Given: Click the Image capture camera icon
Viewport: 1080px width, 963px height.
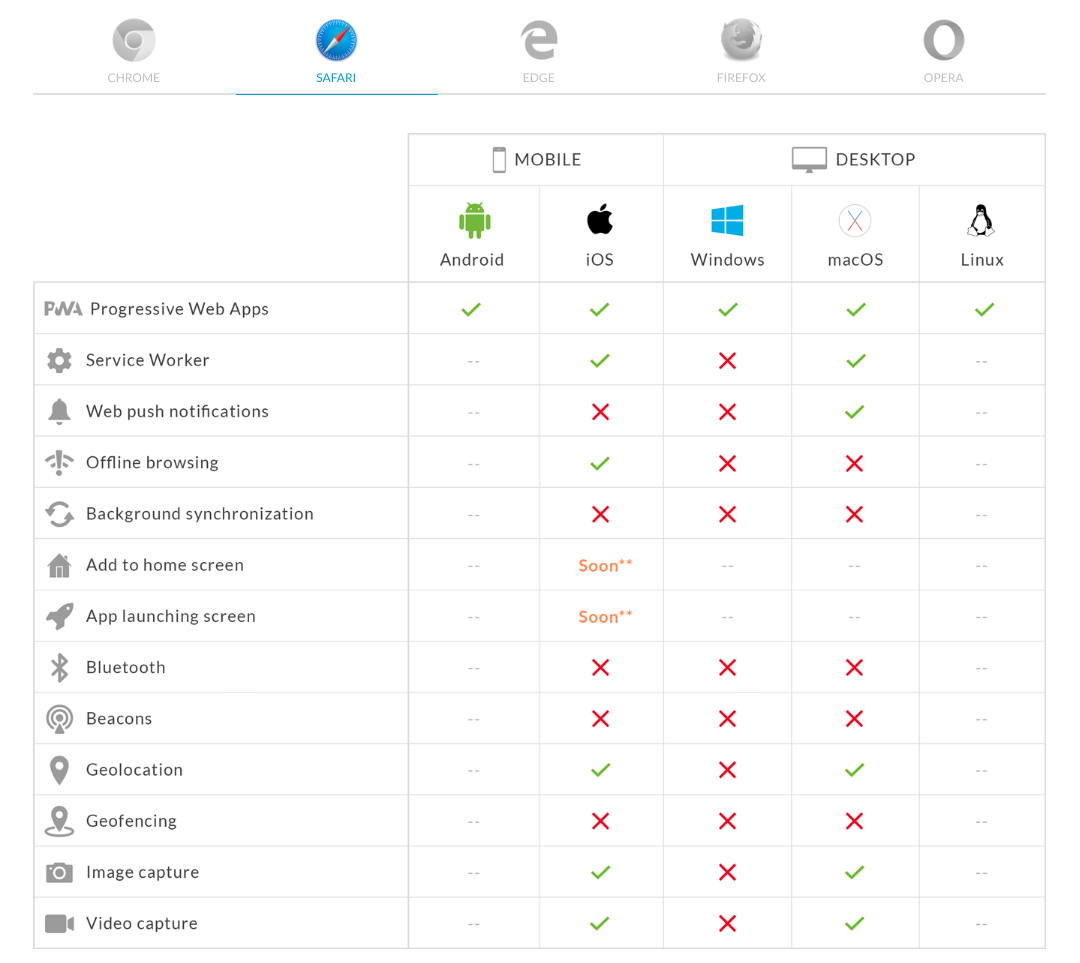Looking at the screenshot, I should pos(59,873).
